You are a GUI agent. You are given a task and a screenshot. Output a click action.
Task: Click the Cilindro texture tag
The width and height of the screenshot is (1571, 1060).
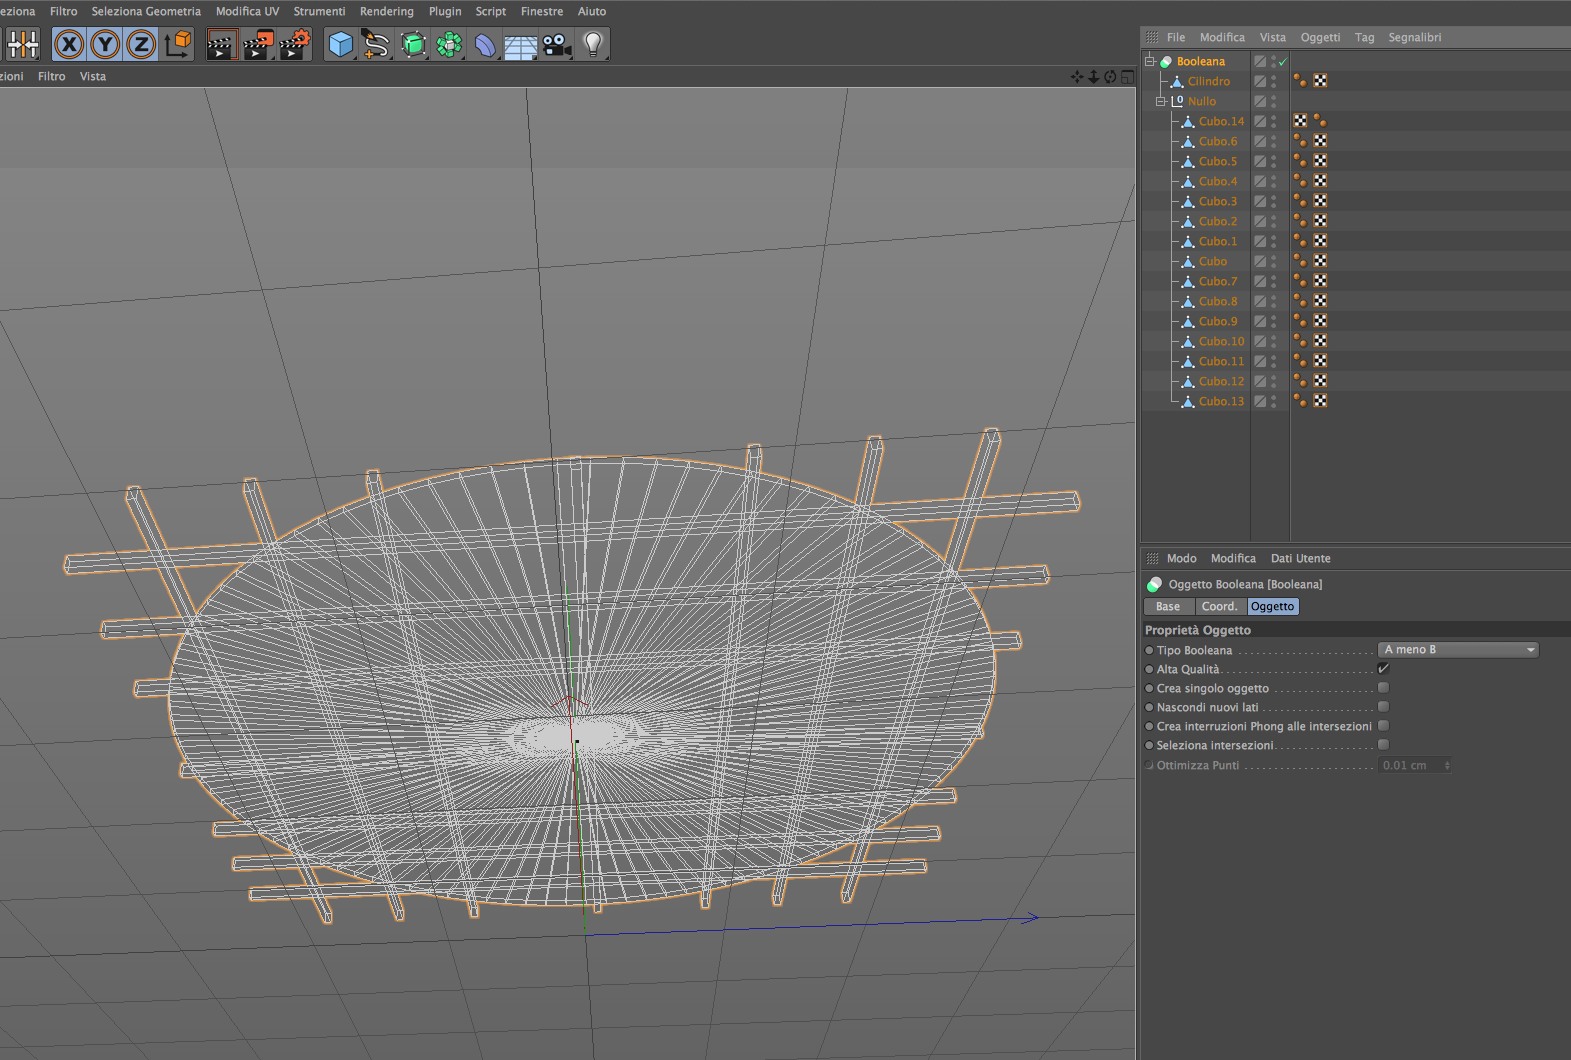(1320, 81)
